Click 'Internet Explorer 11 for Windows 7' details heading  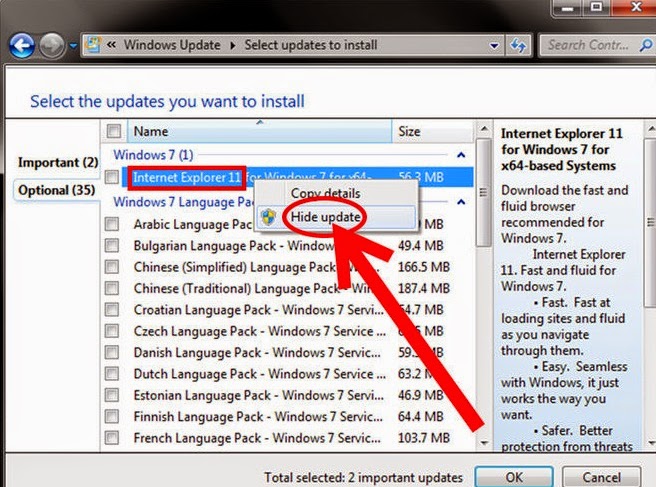point(561,149)
